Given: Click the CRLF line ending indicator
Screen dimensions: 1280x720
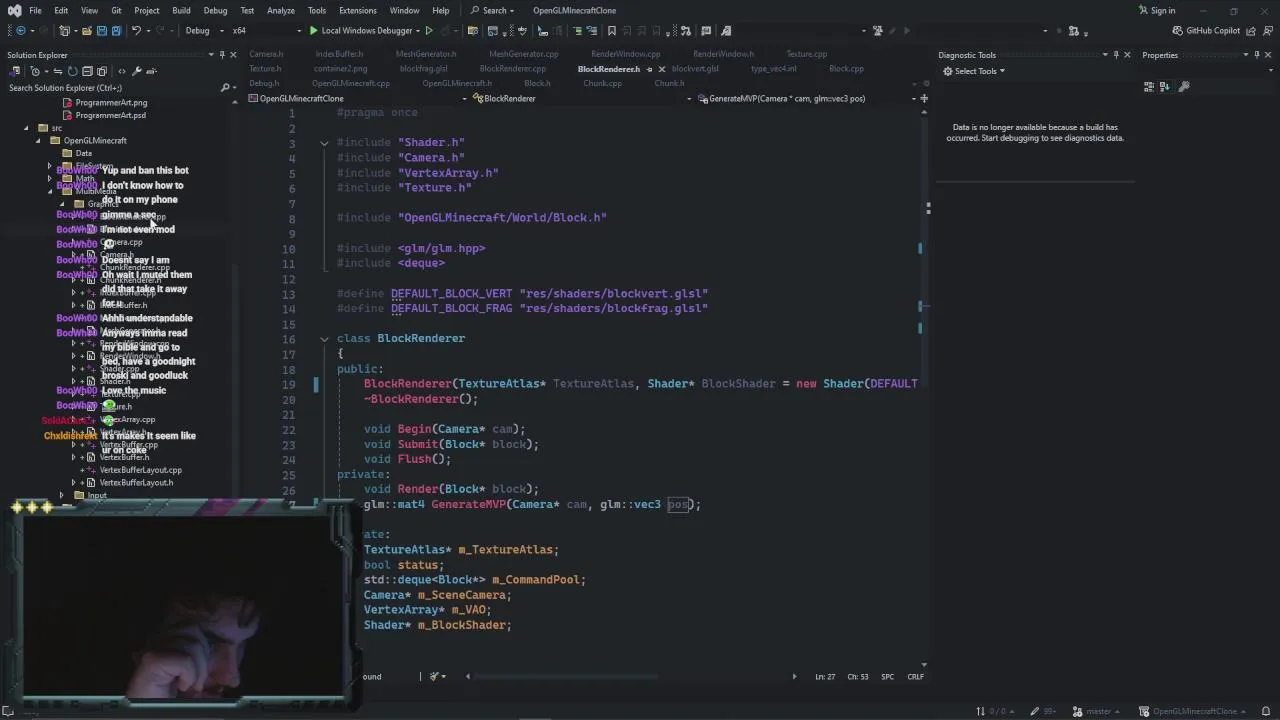Looking at the screenshot, I should (x=915, y=677).
